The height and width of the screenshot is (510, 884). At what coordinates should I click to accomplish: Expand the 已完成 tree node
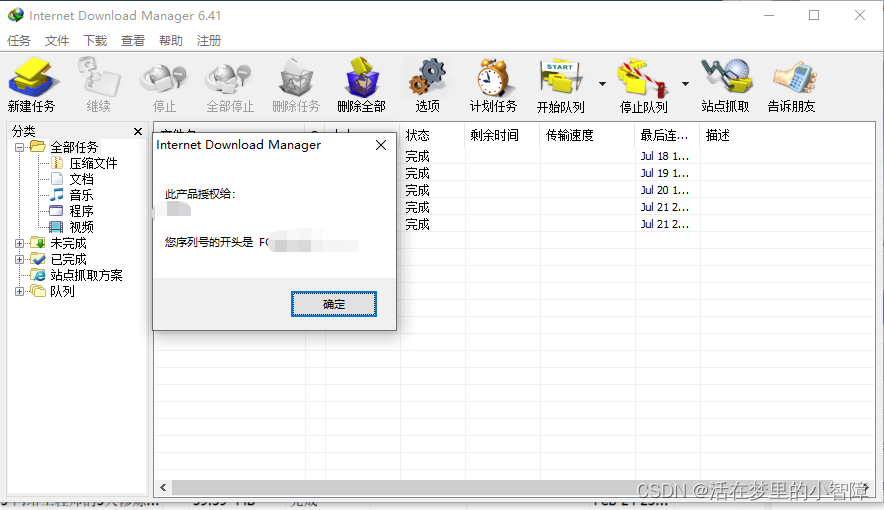19,259
